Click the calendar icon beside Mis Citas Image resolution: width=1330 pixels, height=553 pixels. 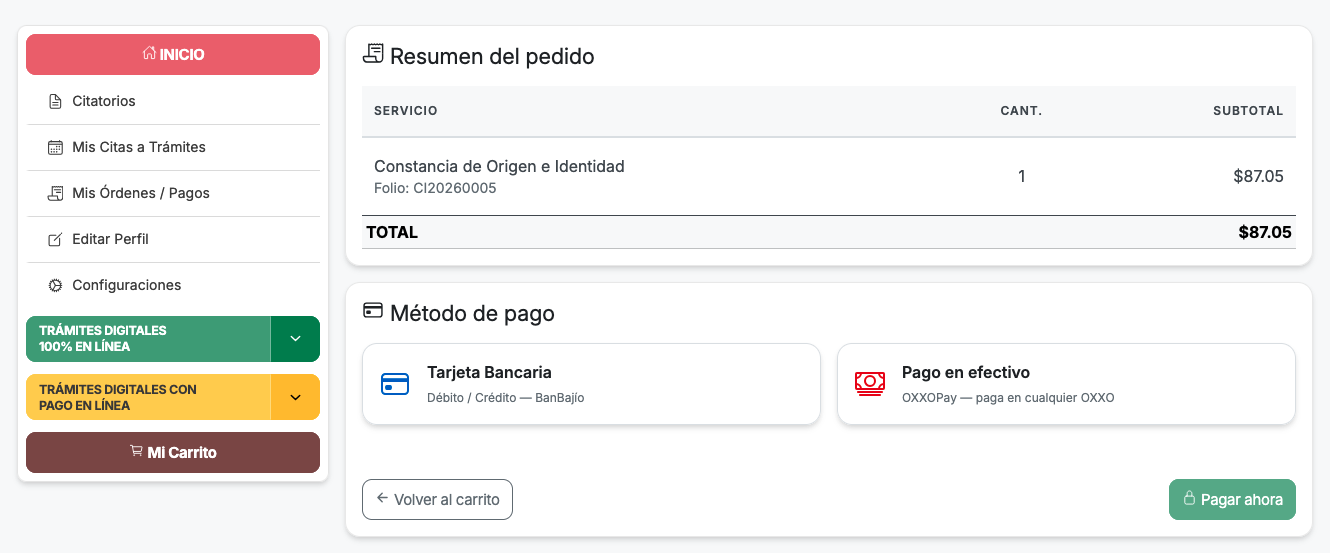[x=55, y=147]
